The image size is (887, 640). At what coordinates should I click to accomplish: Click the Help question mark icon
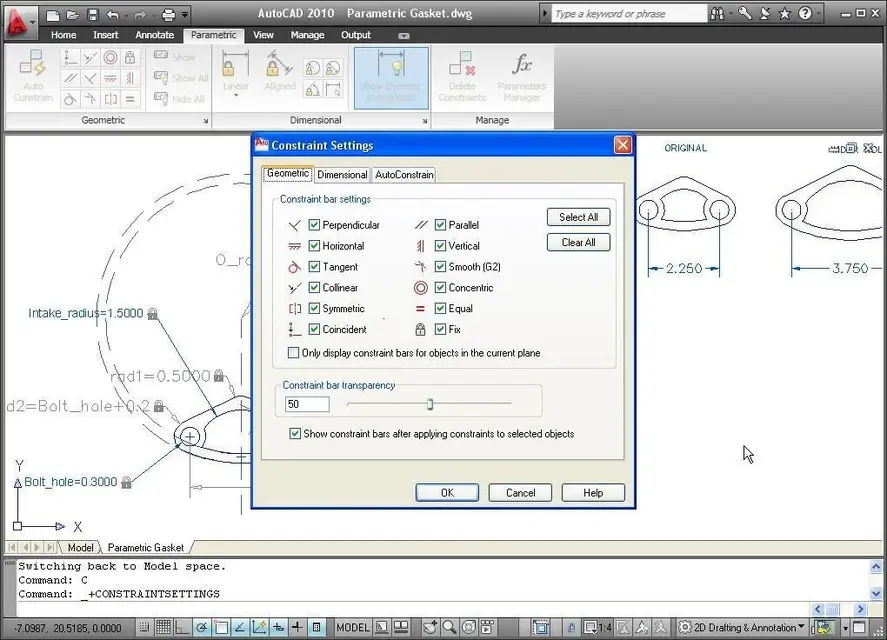coord(805,14)
